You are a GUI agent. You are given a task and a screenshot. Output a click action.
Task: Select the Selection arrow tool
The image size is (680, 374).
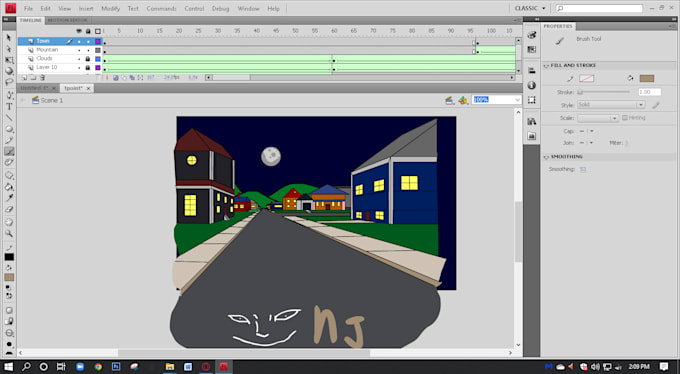pos(9,38)
